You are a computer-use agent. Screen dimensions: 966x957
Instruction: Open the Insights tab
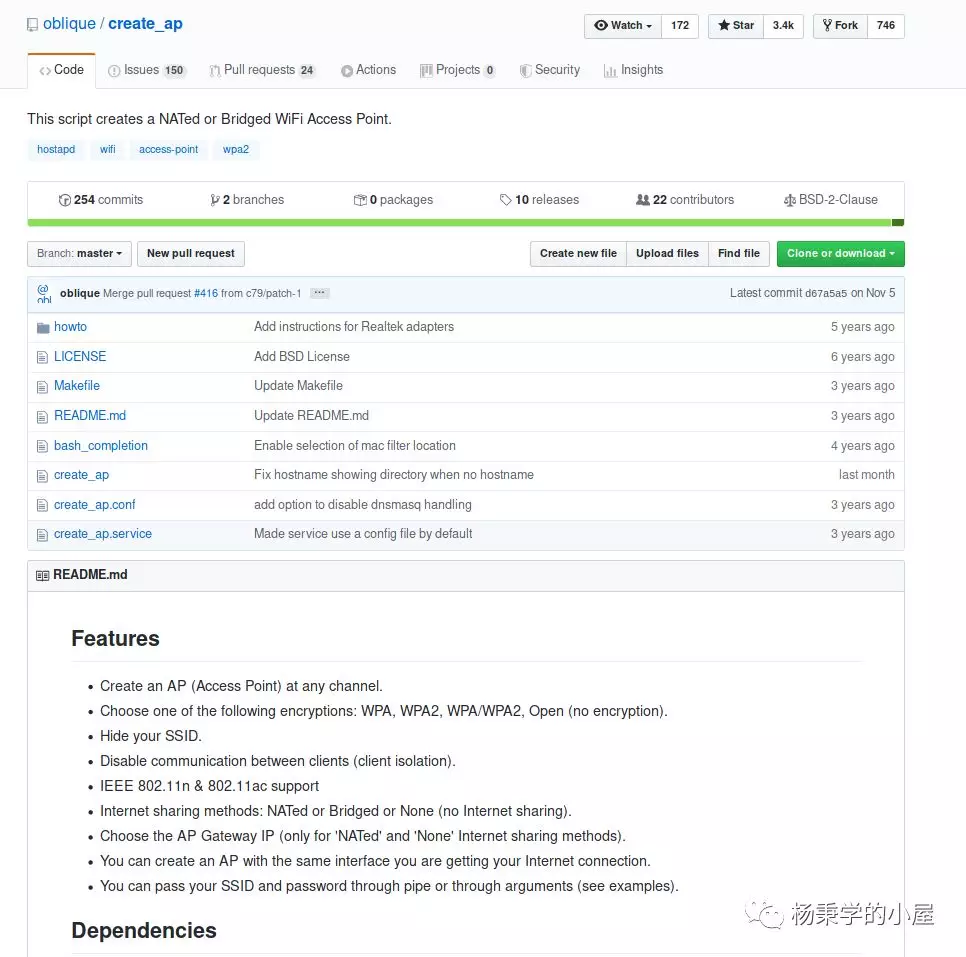click(633, 70)
